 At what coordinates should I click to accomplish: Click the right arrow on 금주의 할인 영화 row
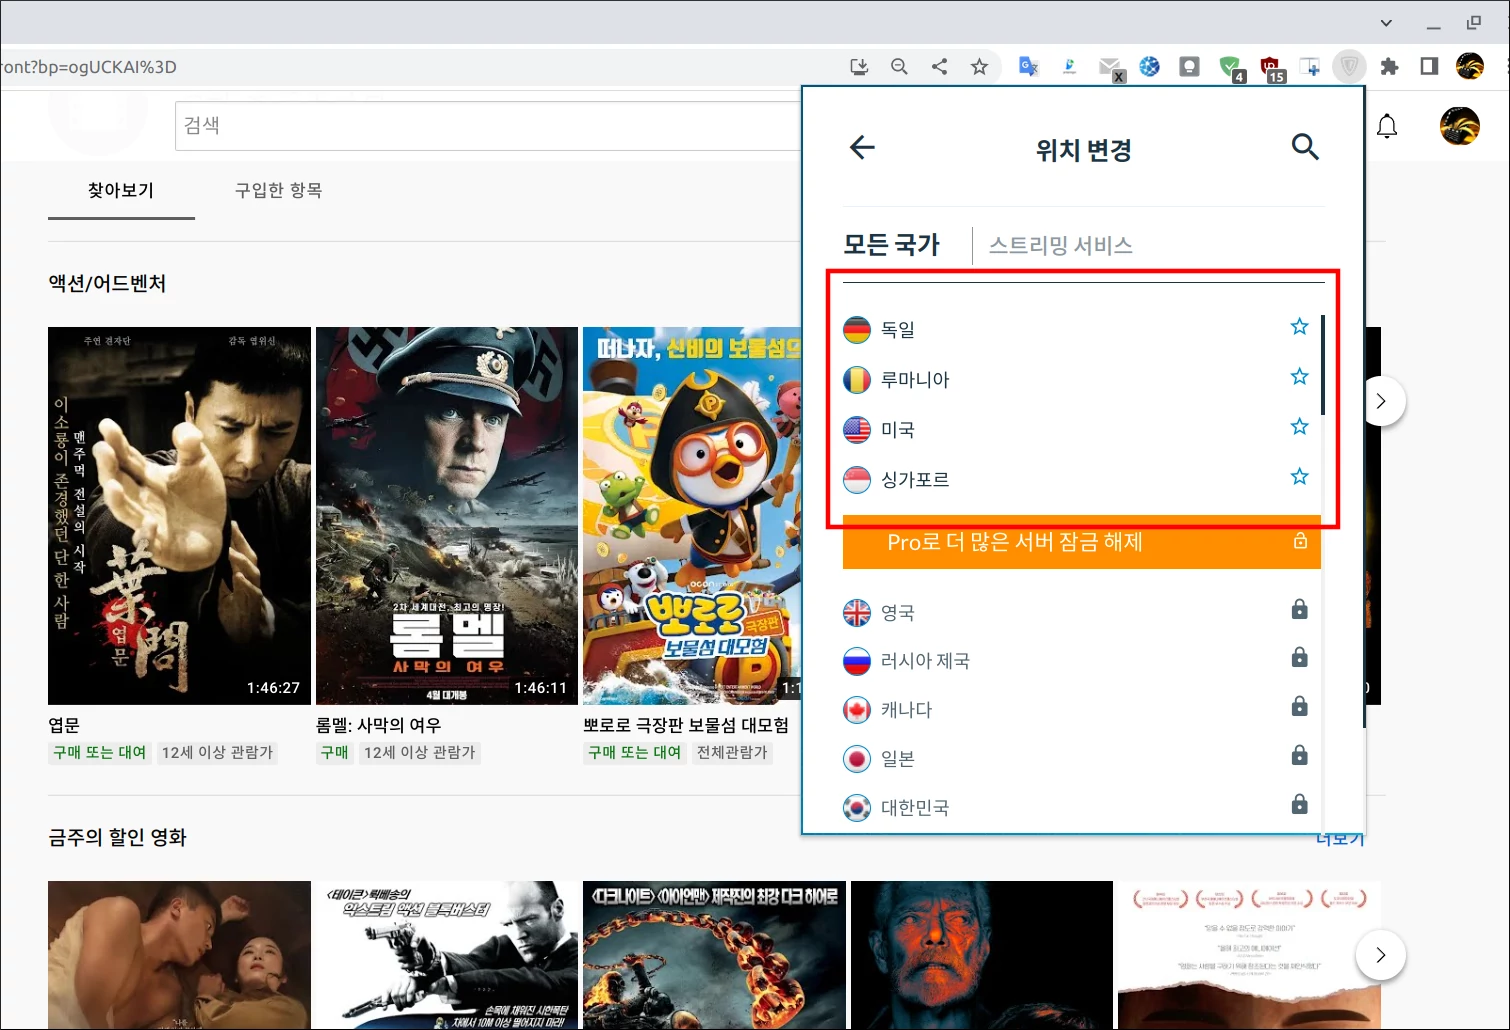point(1381,955)
